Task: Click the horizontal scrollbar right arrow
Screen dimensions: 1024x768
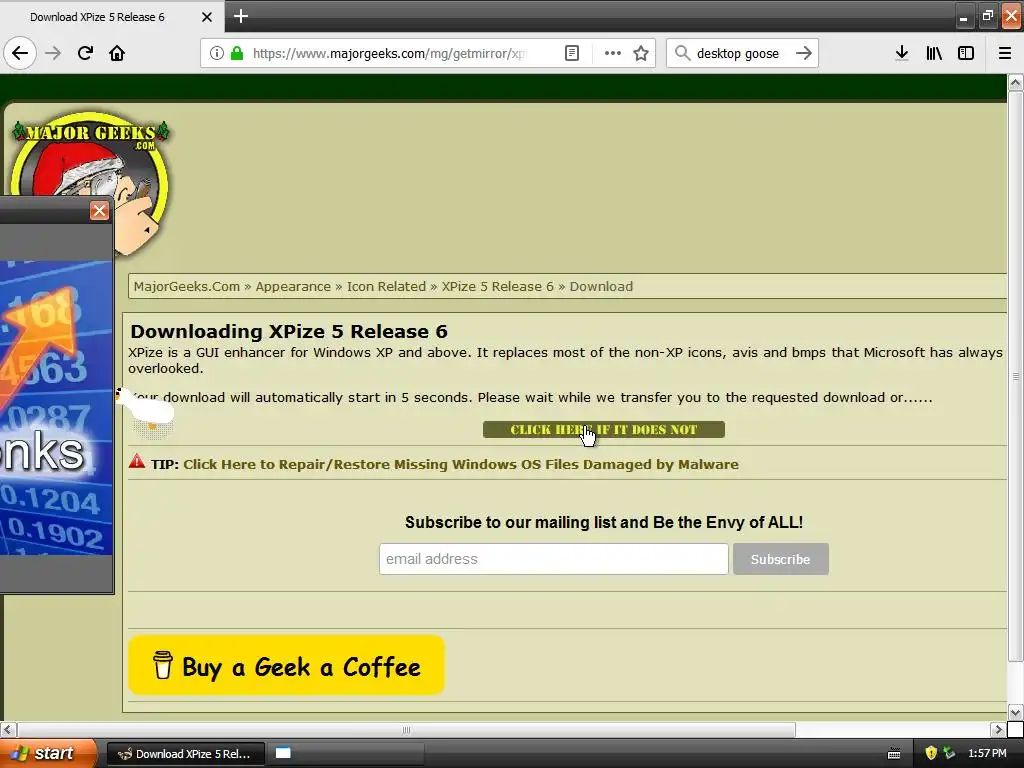Action: pos(998,729)
